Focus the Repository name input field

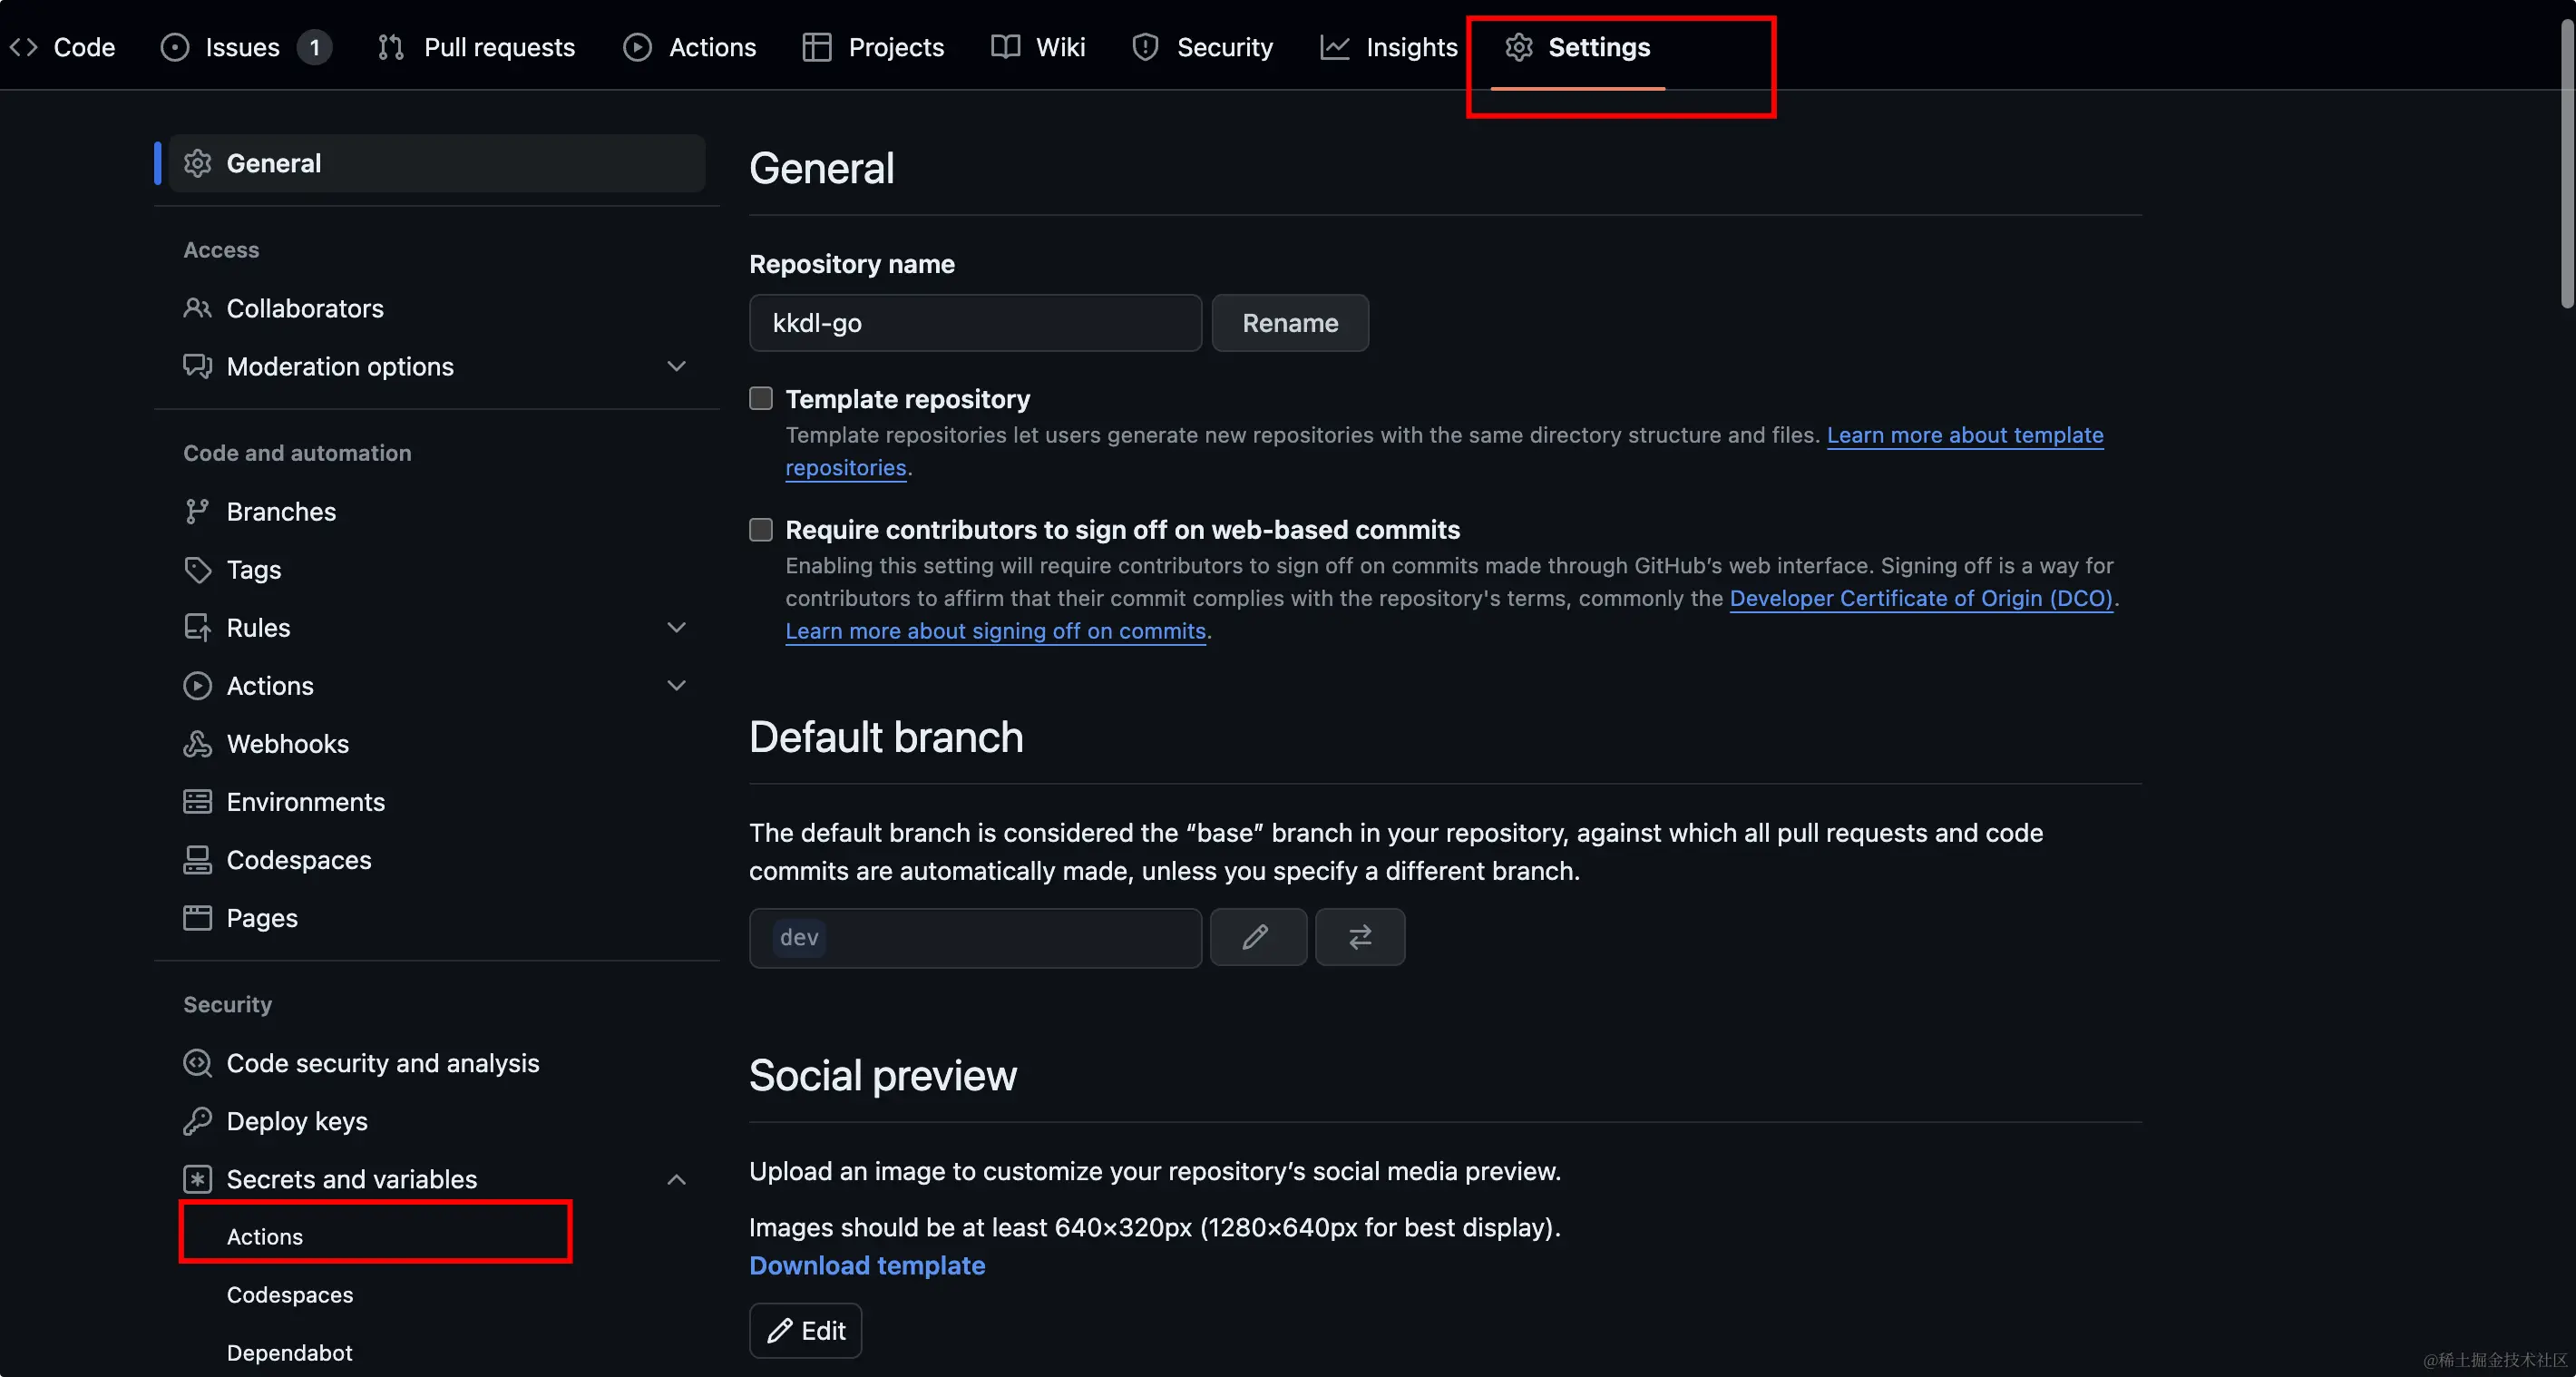(x=975, y=323)
